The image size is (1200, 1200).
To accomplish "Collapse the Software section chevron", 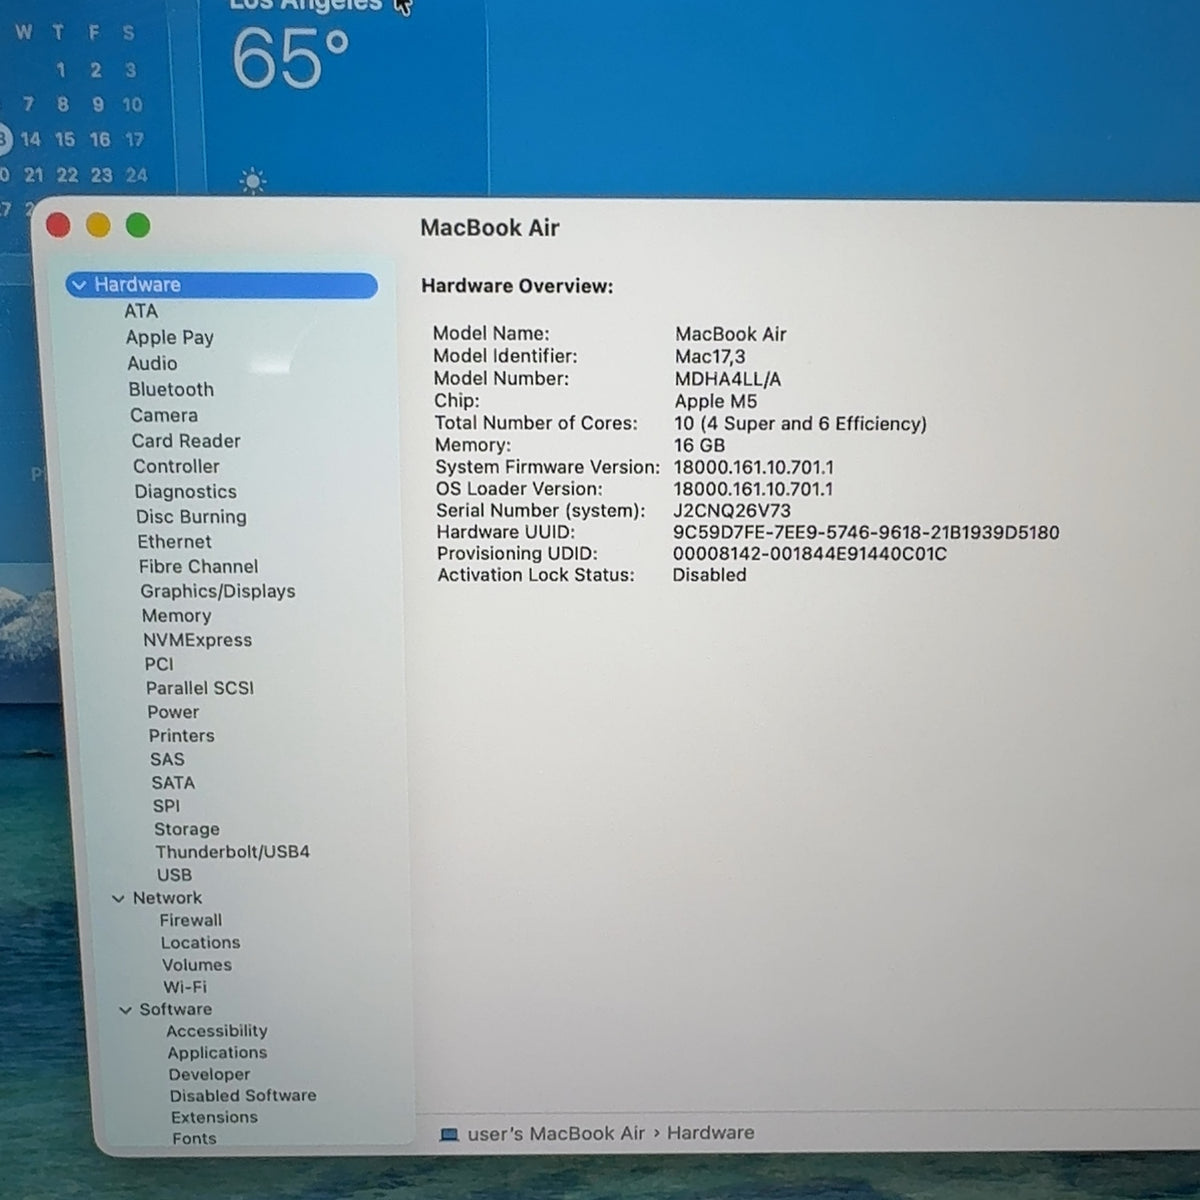I will click(126, 1010).
